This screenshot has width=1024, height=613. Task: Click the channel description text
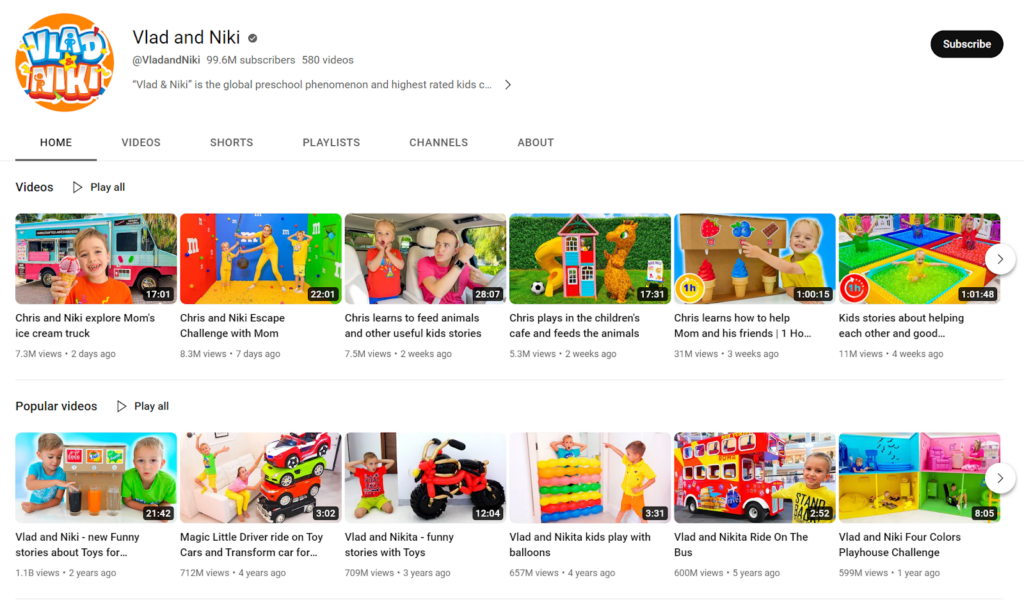pyautogui.click(x=312, y=85)
